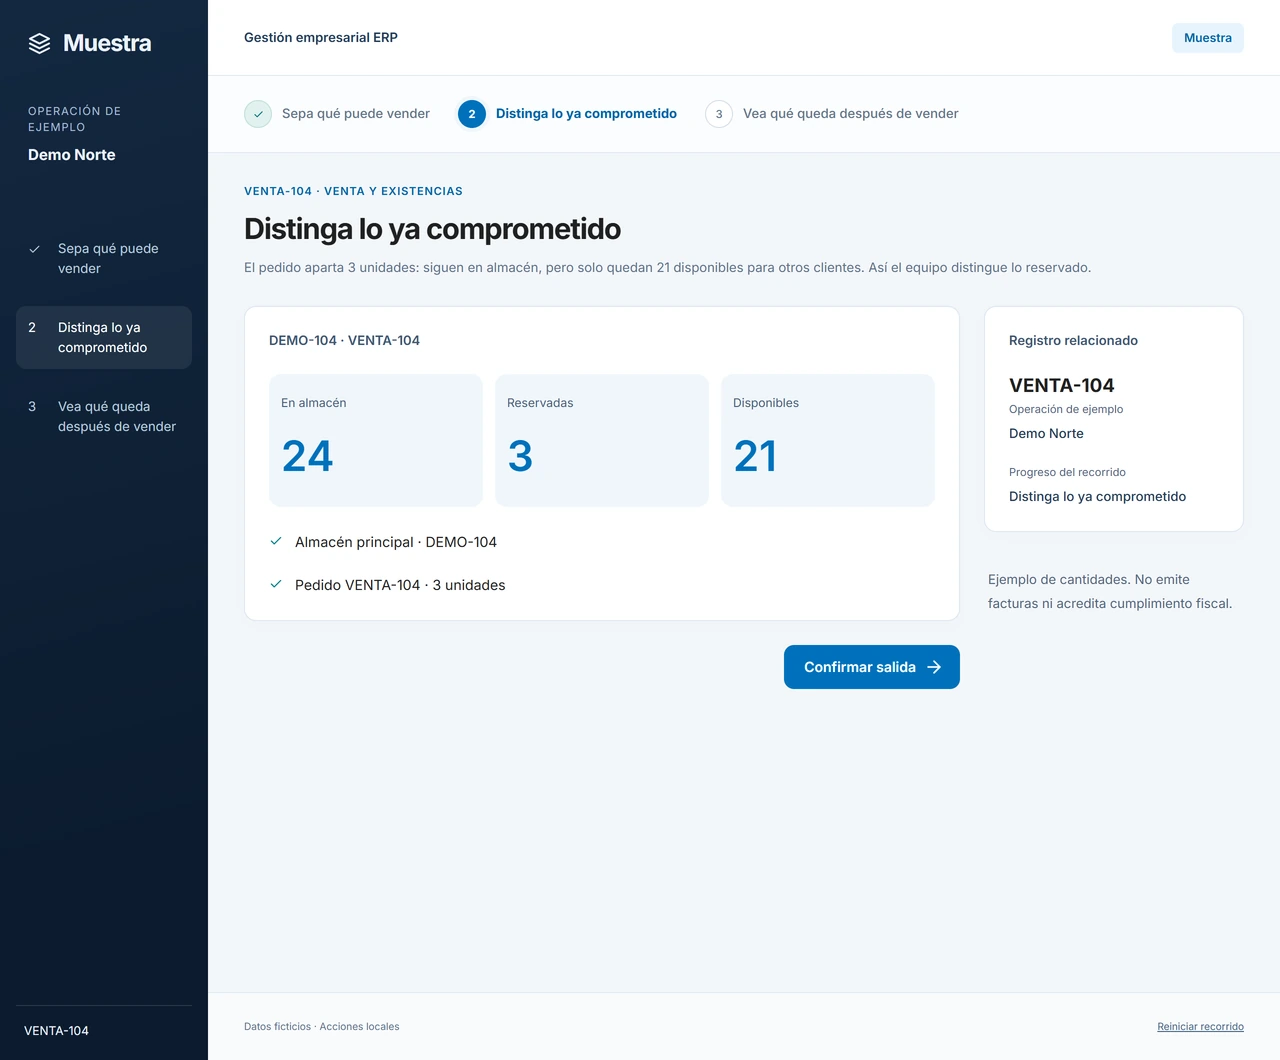Click the main heading Distinga lo ya comprometido
Screen dimensions: 1280x1060
coord(432,229)
